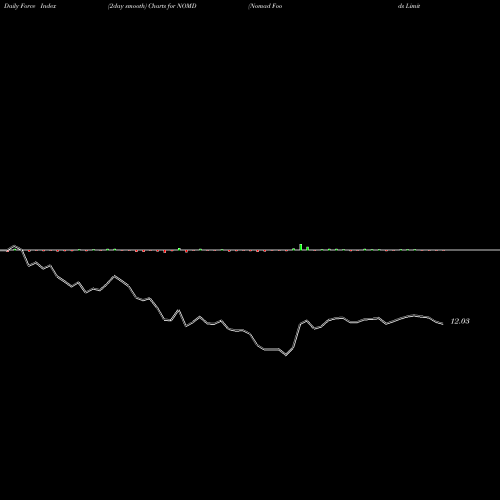Click the '(Nomad Foo' company name text
Viewport: 500px width, 500px height.
[x=265, y=6]
